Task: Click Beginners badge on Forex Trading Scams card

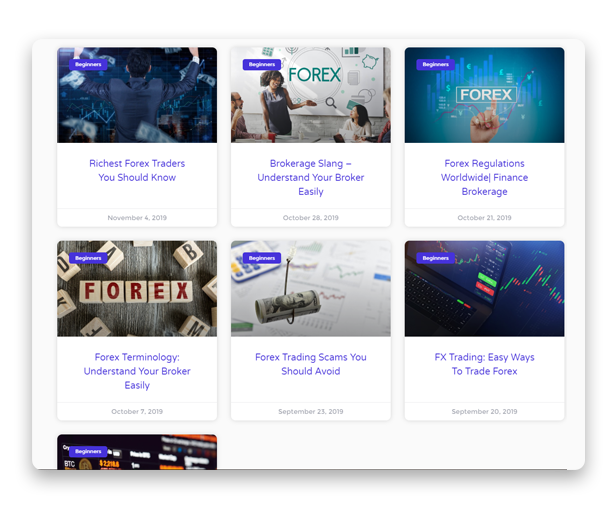Action: coord(262,258)
